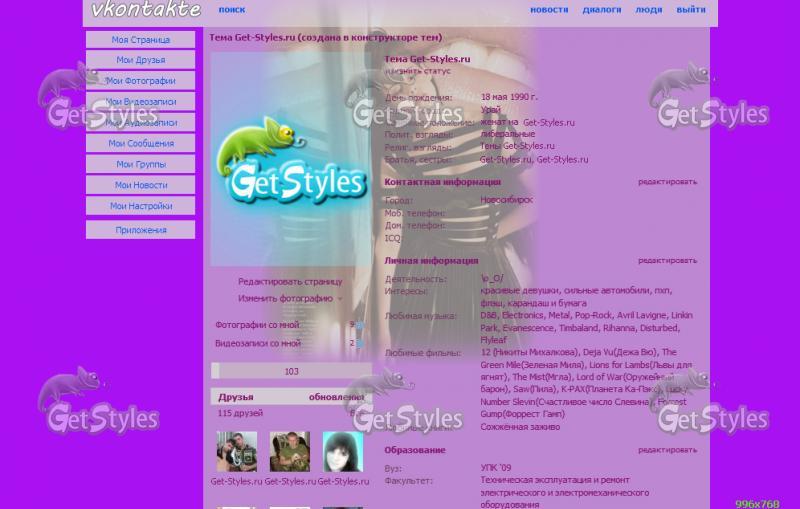This screenshot has width=800, height=509.
Task: Open Мои Сообщения in the sidebar
Action: [140, 143]
